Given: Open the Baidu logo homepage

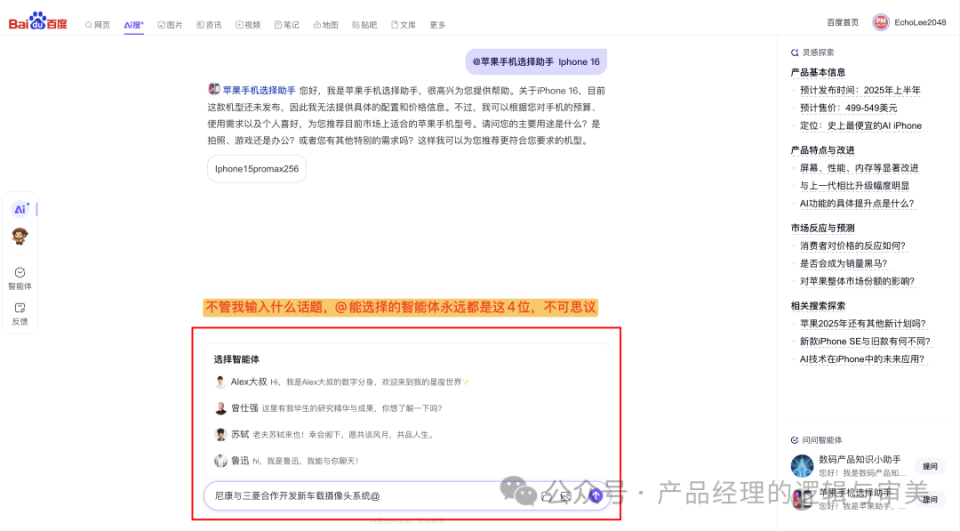Looking at the screenshot, I should click(x=37, y=21).
